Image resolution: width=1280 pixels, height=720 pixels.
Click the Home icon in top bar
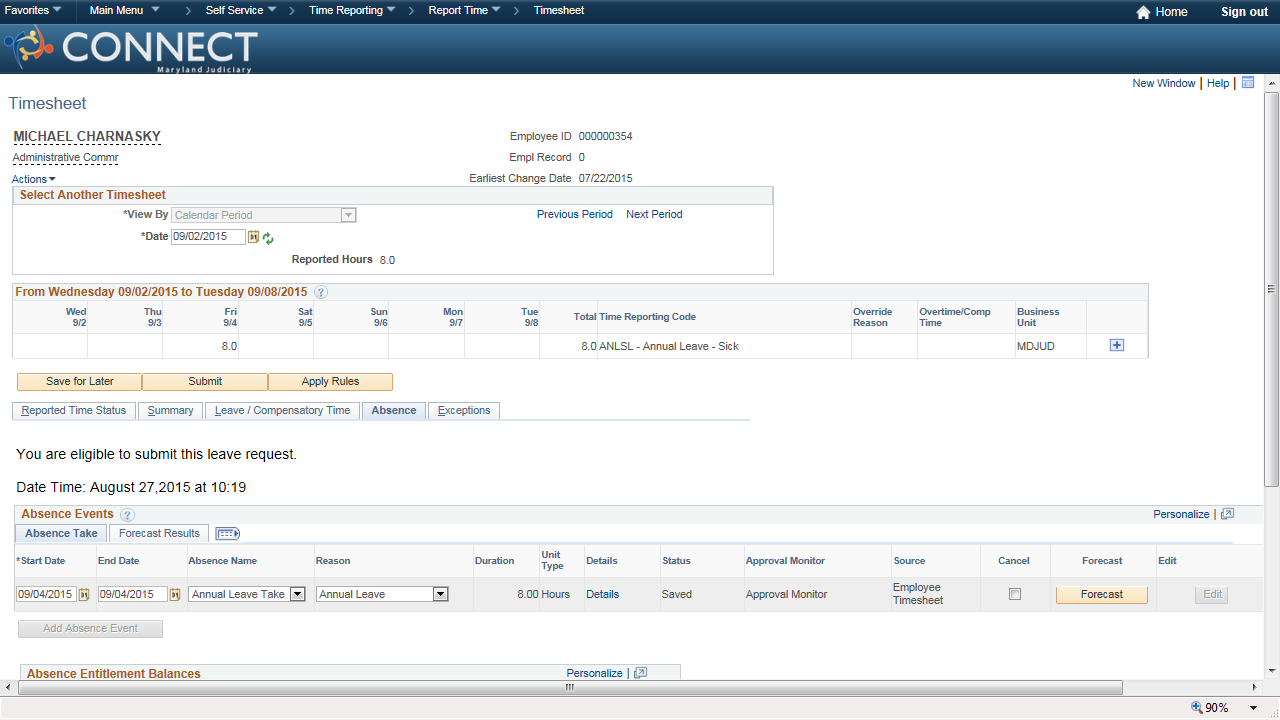(1143, 12)
